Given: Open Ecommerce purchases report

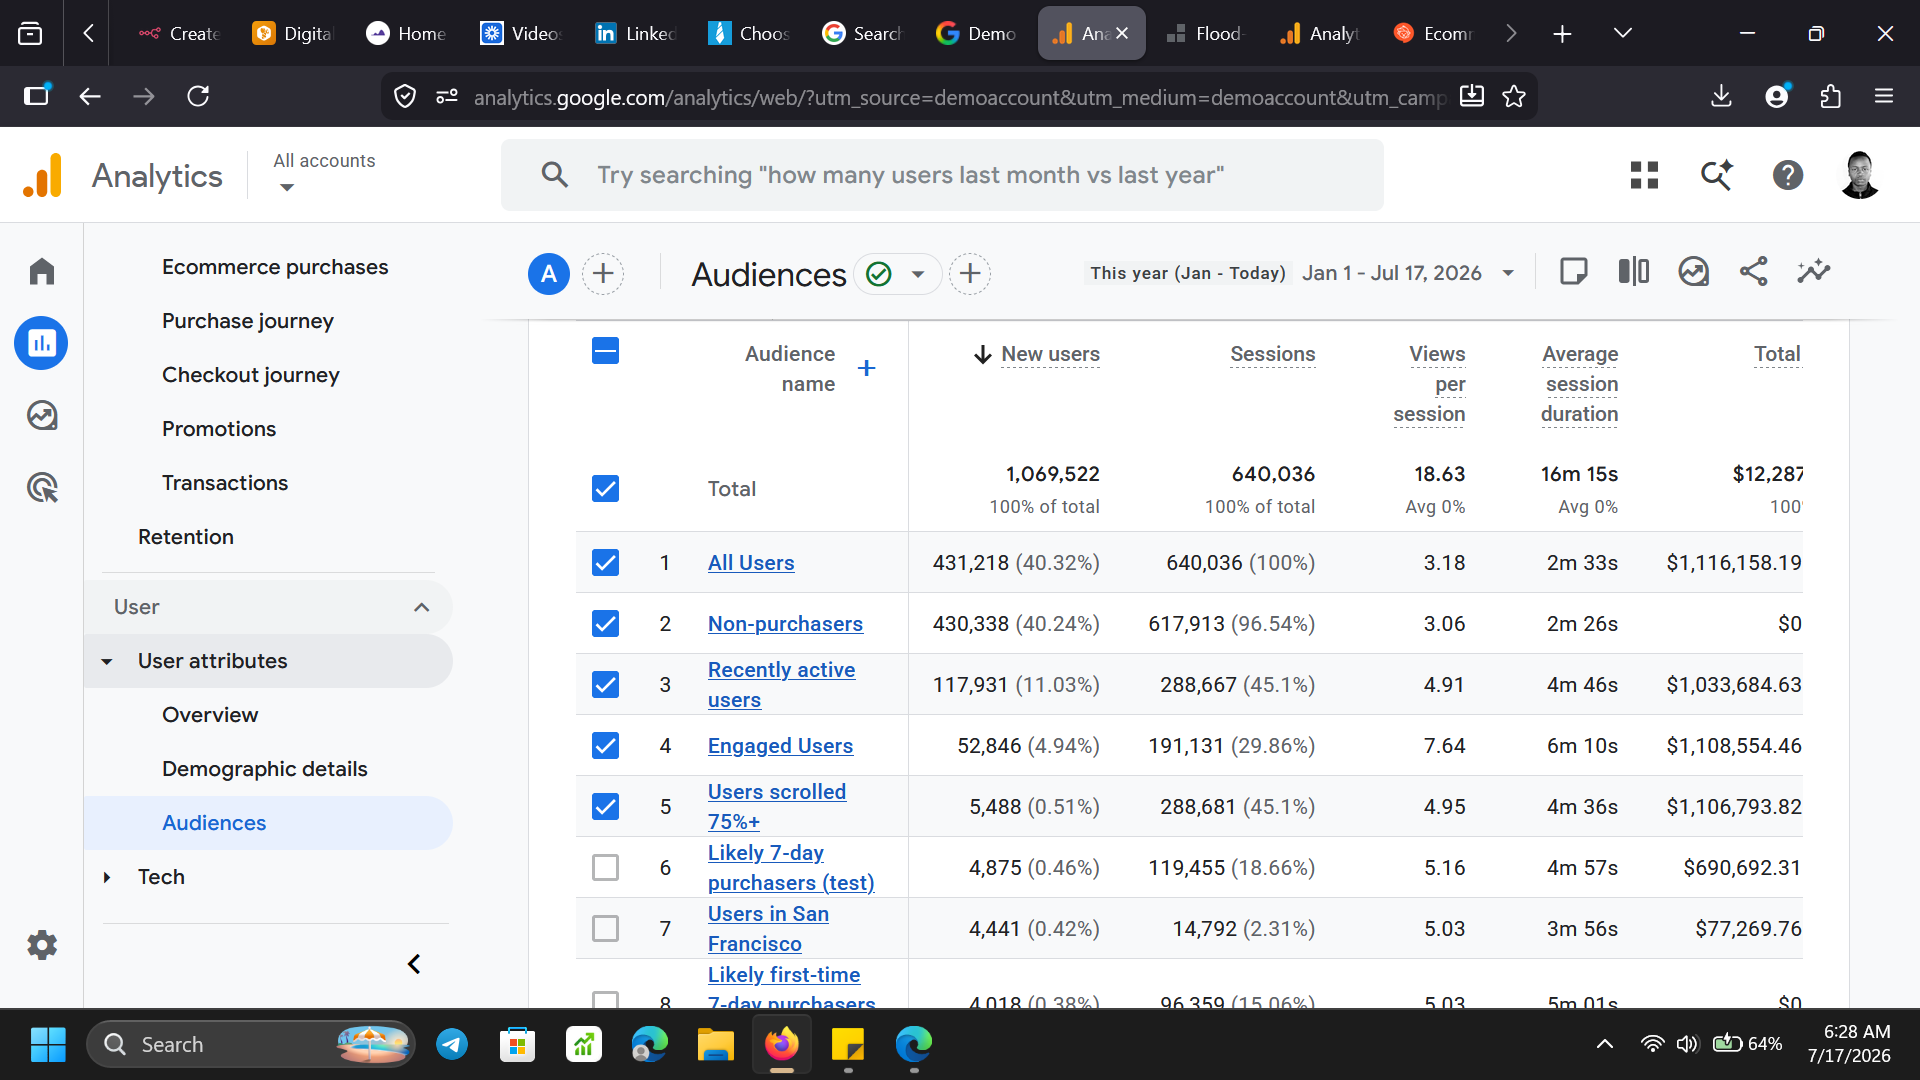Looking at the screenshot, I should 275,267.
